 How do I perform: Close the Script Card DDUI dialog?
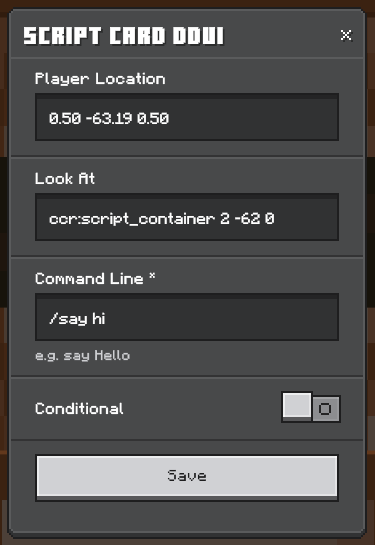coord(346,35)
